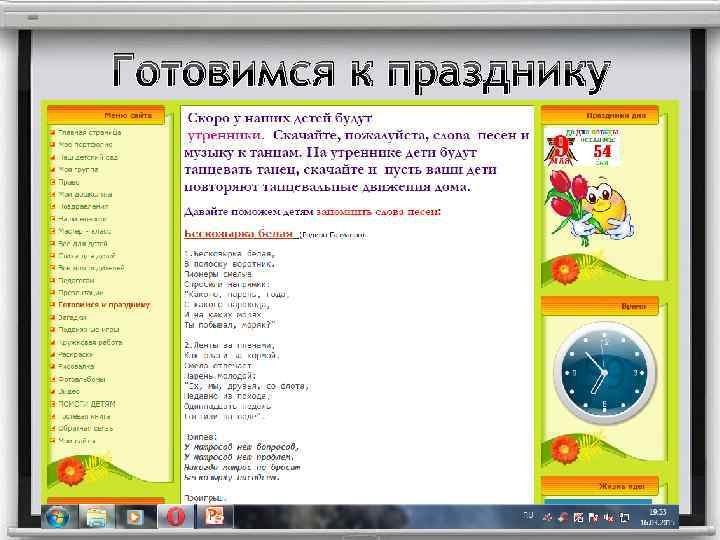Click the bullet icon beside Видео
720x540 pixels.
pos(52,392)
